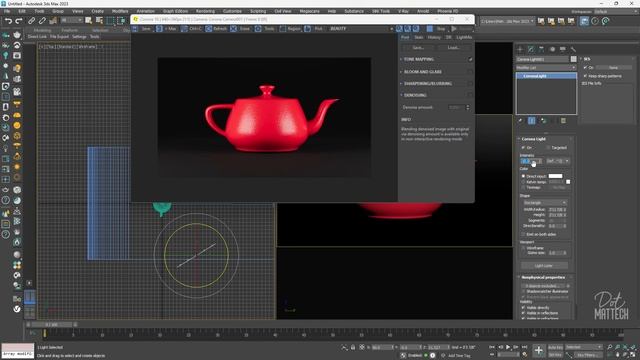This screenshot has height=360, width=640.
Task: Toggle the Visible in reflections checkbox
Action: pos(524,313)
